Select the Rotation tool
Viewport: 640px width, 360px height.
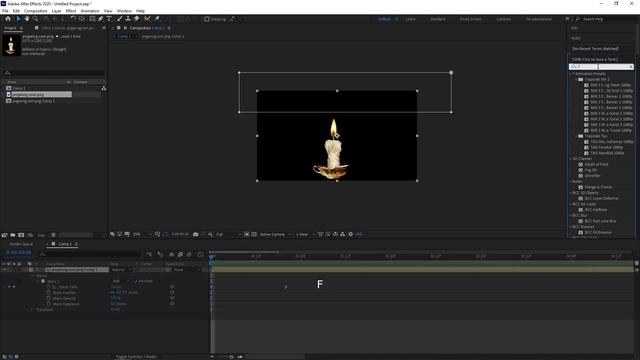coord(73,19)
